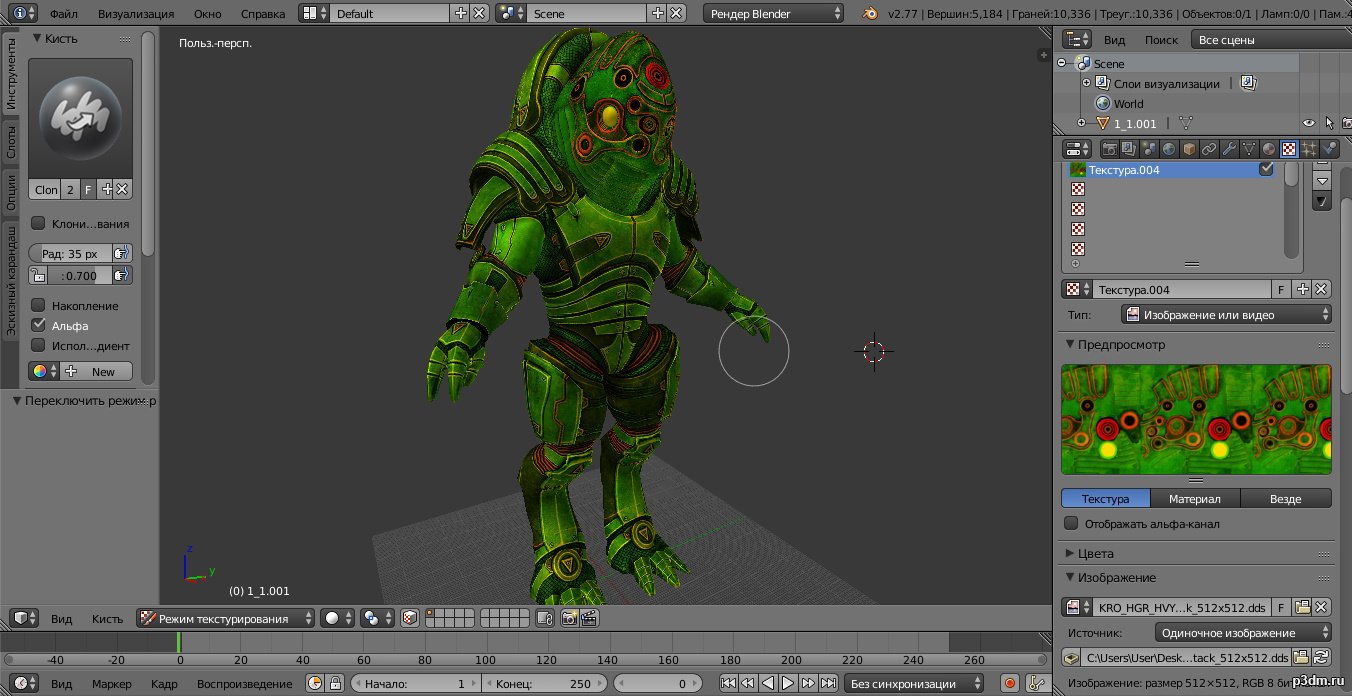
Task: Reload the image file
Action: [x=1322, y=657]
